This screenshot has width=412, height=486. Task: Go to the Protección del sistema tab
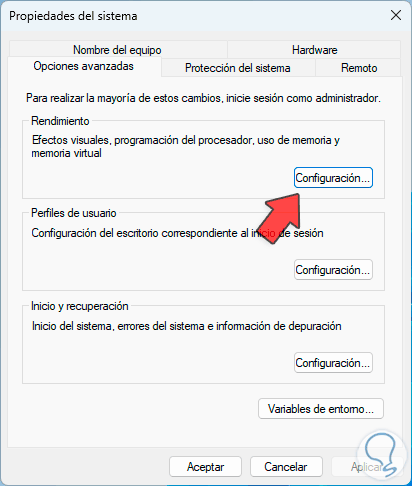(x=238, y=68)
